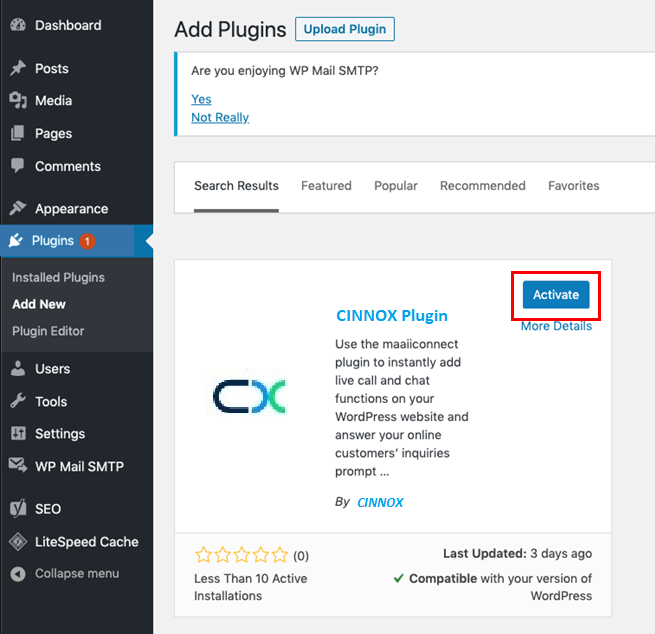Activate the CINNOX Plugin
The width and height of the screenshot is (655, 634).
pyautogui.click(x=556, y=295)
